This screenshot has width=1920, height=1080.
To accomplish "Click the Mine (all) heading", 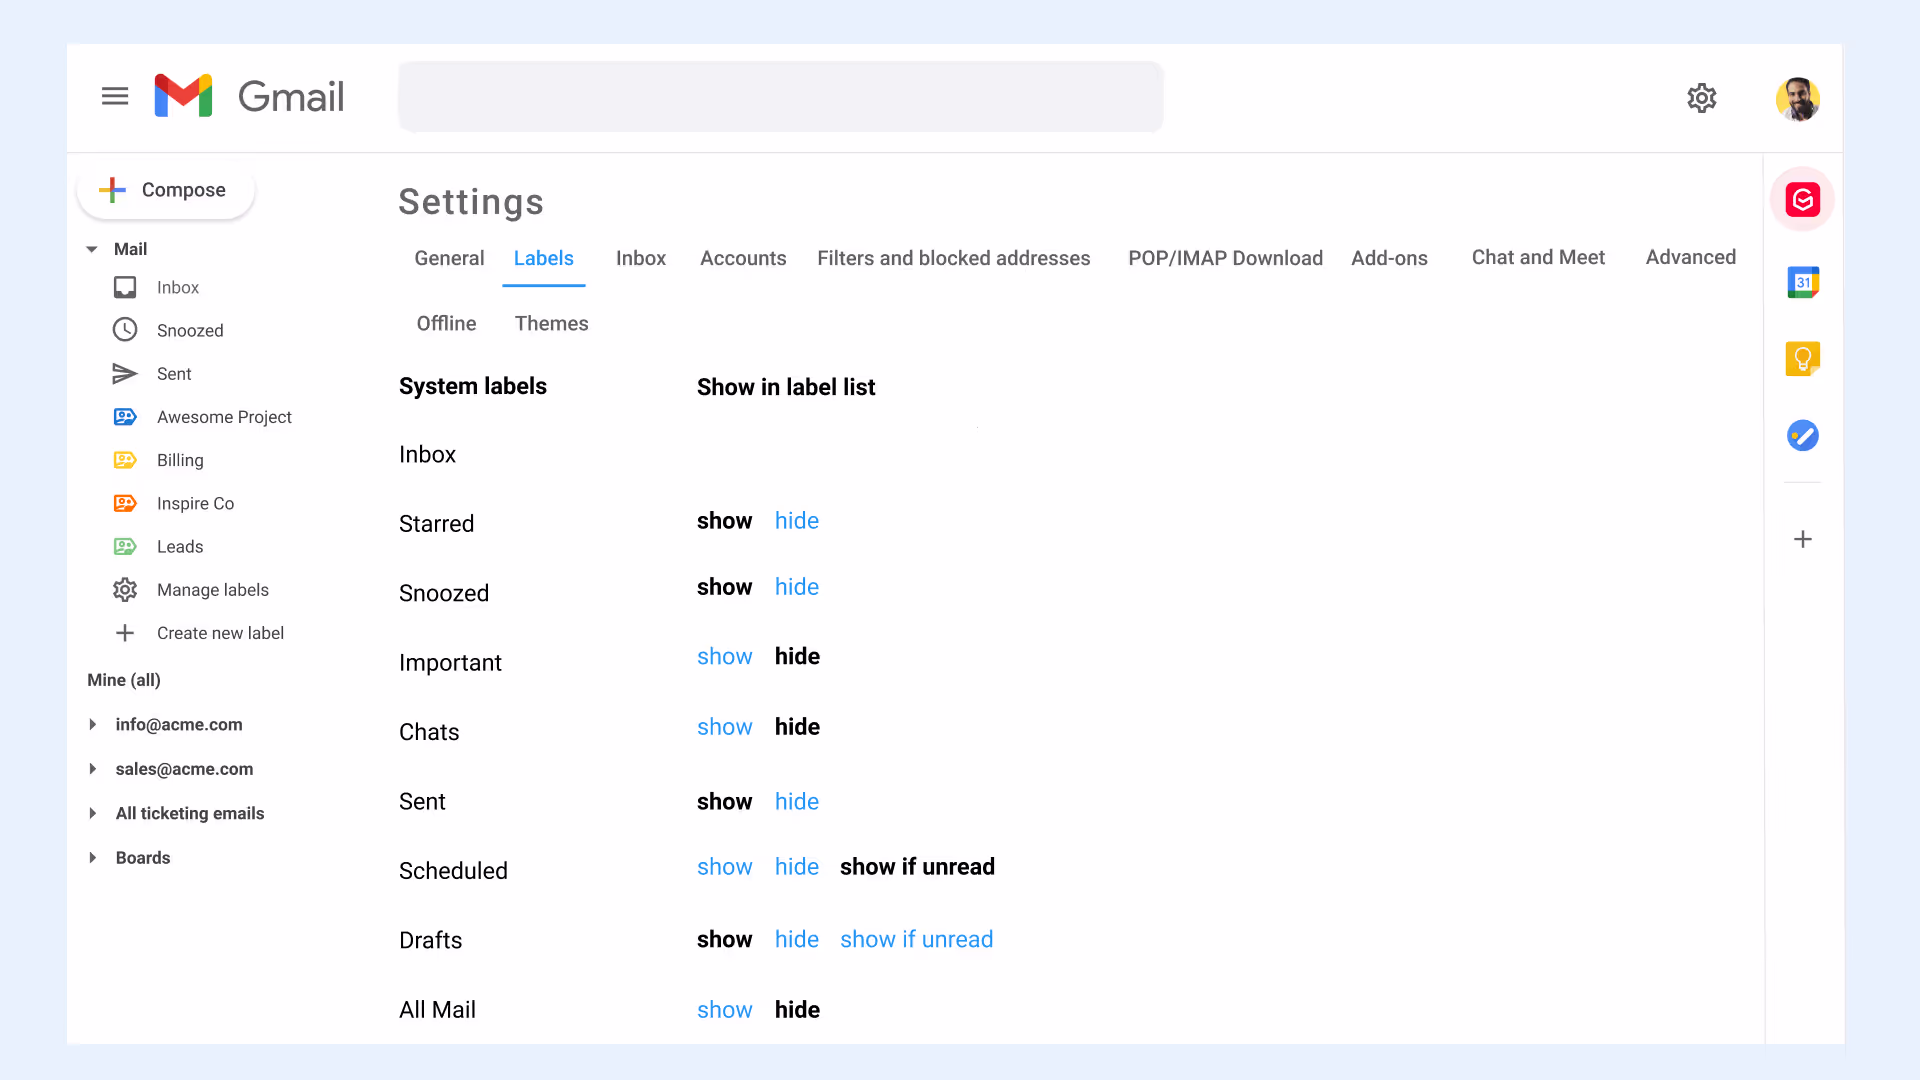I will point(124,680).
